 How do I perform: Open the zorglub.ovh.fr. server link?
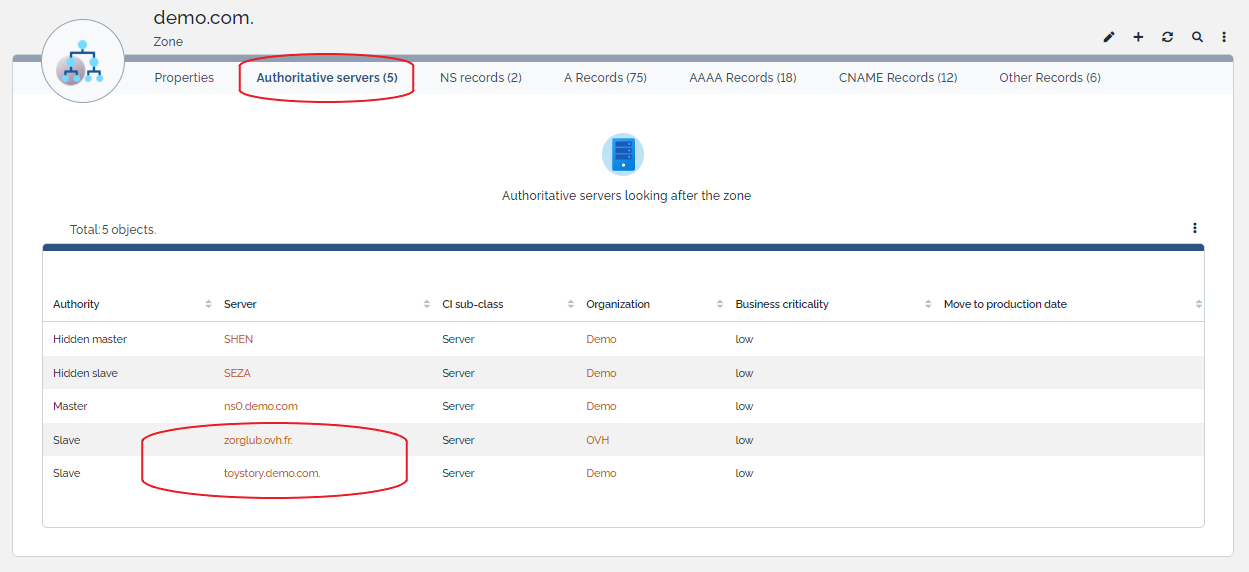click(258, 440)
